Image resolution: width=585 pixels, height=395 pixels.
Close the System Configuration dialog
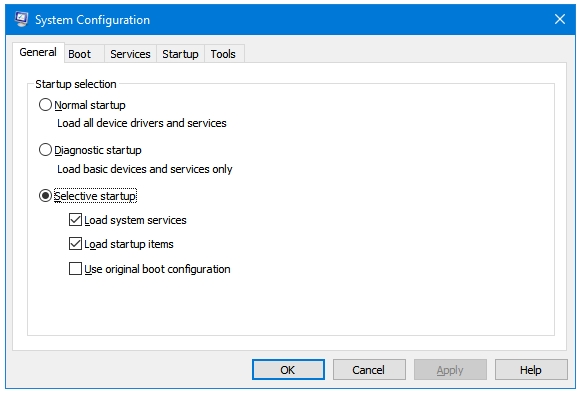(560, 19)
